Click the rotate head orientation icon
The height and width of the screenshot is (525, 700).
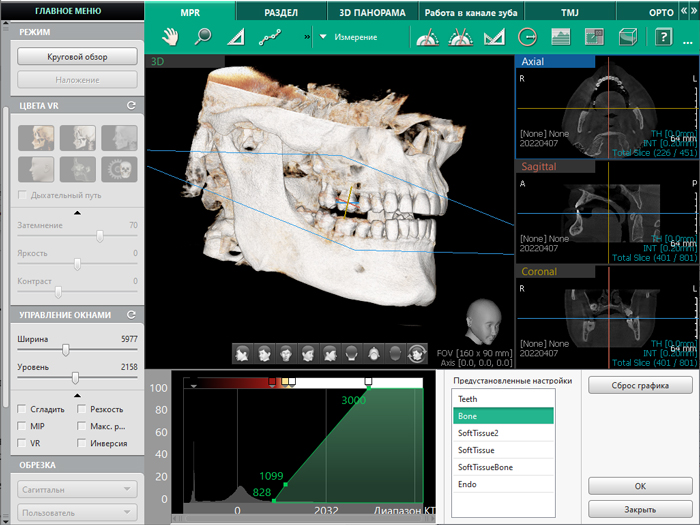click(x=416, y=353)
